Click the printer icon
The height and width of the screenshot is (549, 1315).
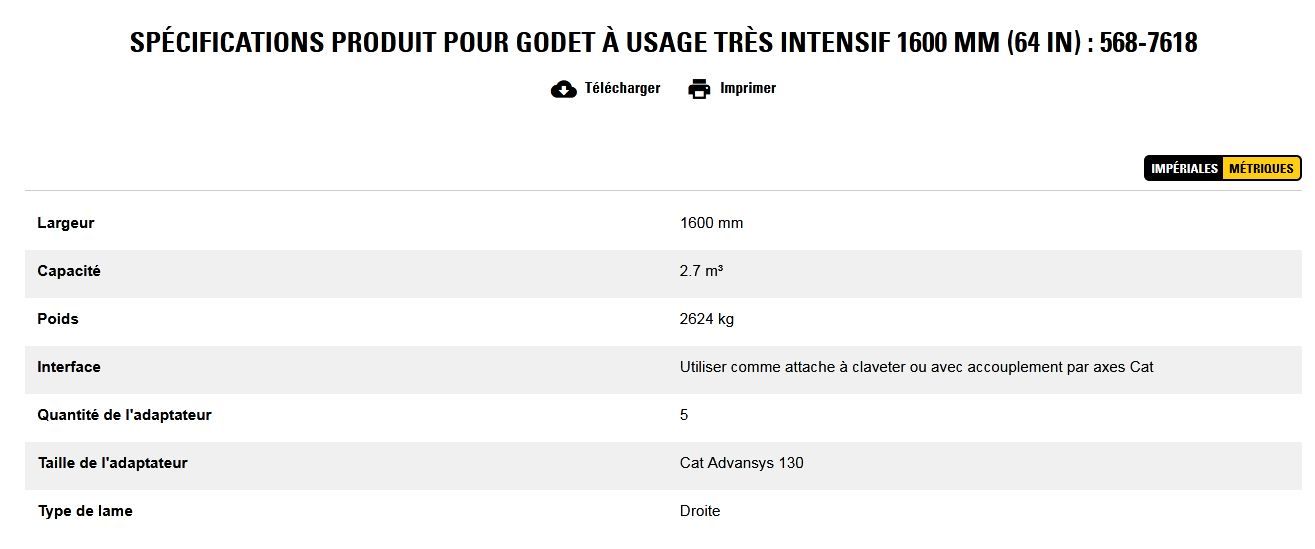pyautogui.click(x=699, y=89)
